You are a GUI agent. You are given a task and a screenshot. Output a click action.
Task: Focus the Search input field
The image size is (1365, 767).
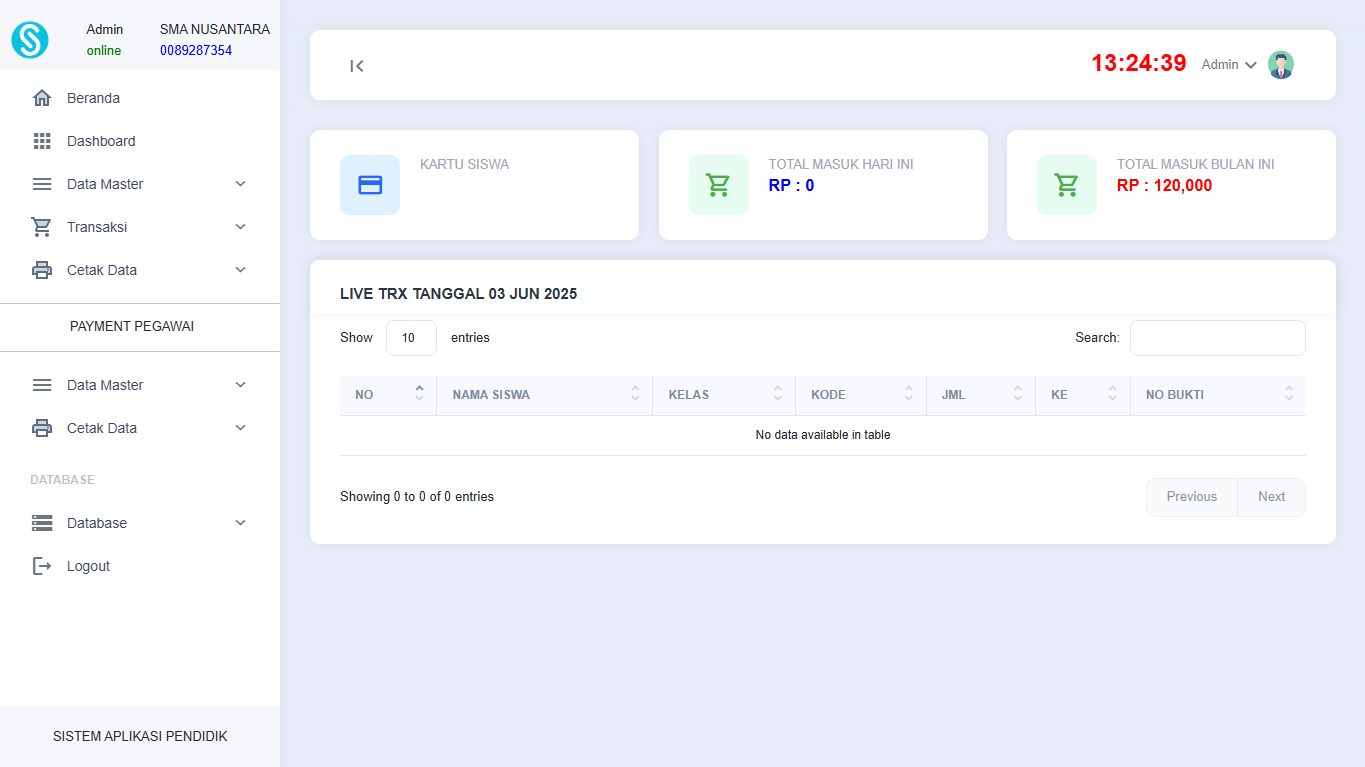click(1217, 338)
